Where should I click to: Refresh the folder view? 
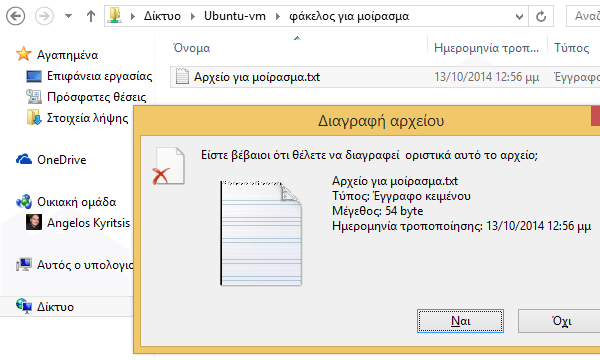coord(541,16)
